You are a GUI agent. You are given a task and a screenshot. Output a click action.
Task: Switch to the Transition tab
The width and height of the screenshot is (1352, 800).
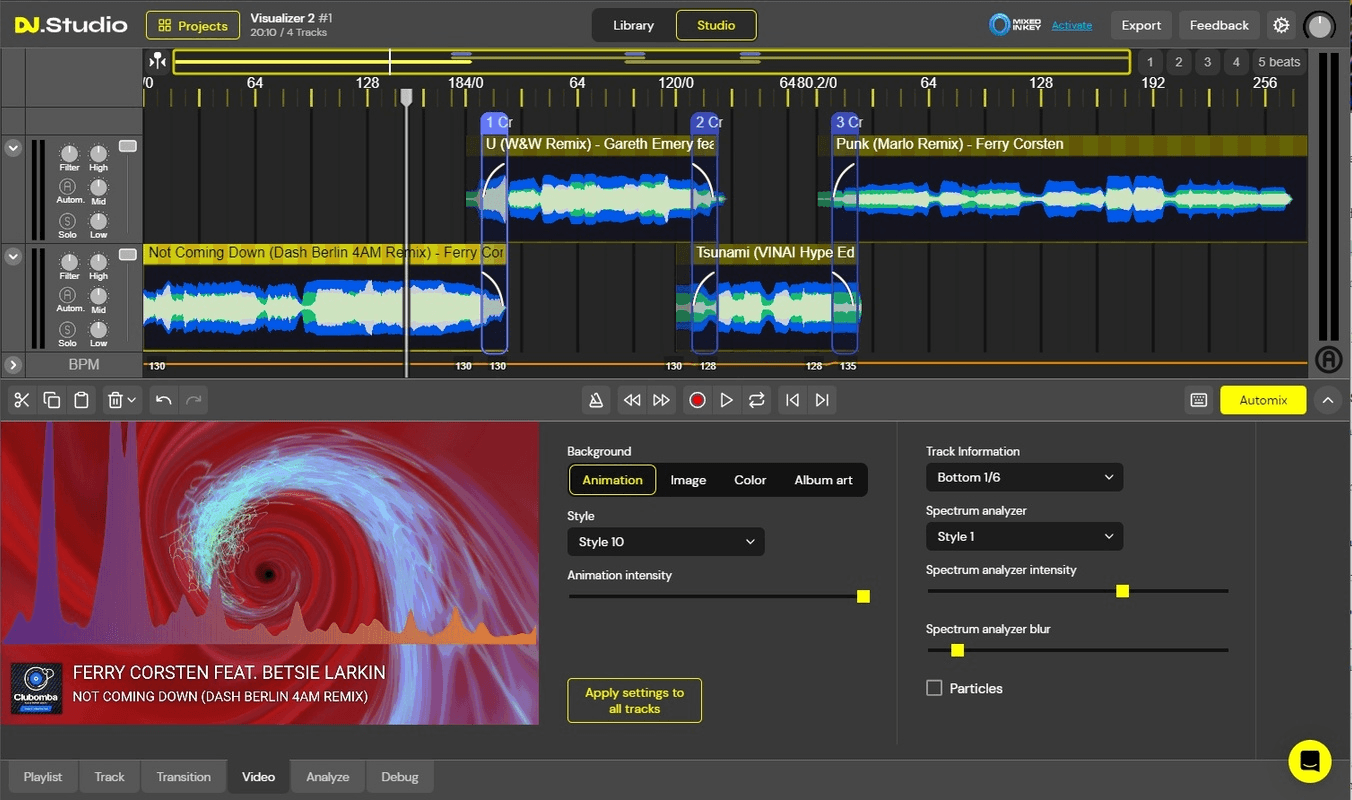click(x=184, y=777)
